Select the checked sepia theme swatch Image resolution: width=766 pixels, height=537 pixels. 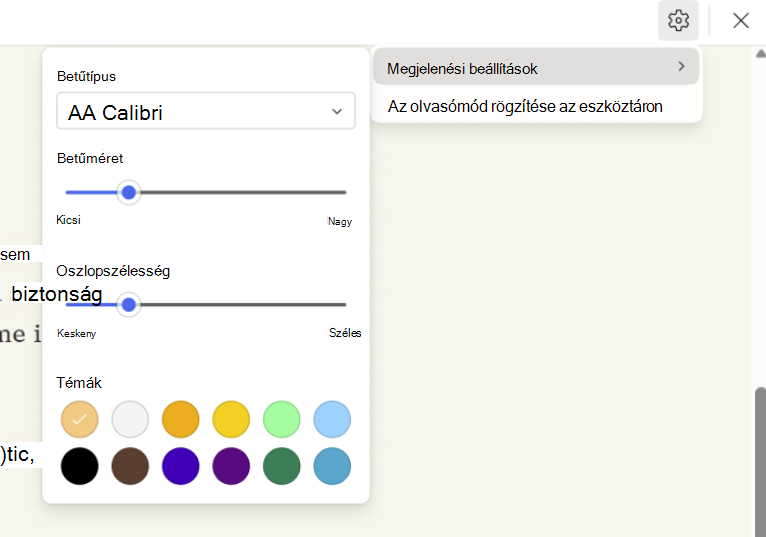click(x=80, y=419)
